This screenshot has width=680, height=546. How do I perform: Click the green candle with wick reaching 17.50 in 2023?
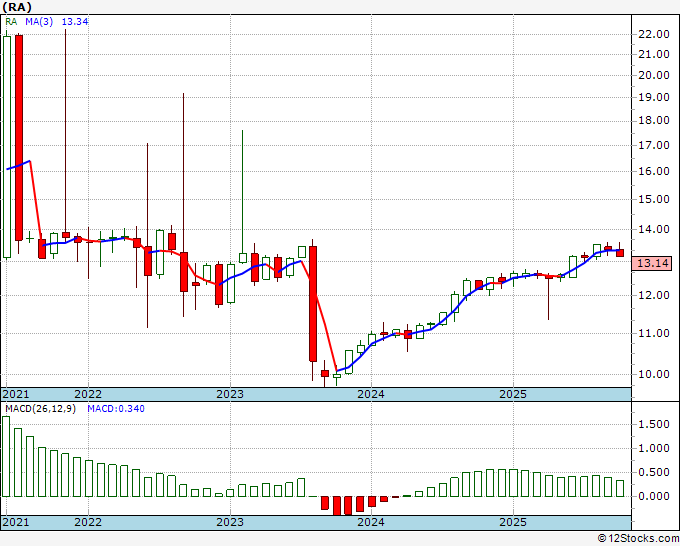click(242, 258)
